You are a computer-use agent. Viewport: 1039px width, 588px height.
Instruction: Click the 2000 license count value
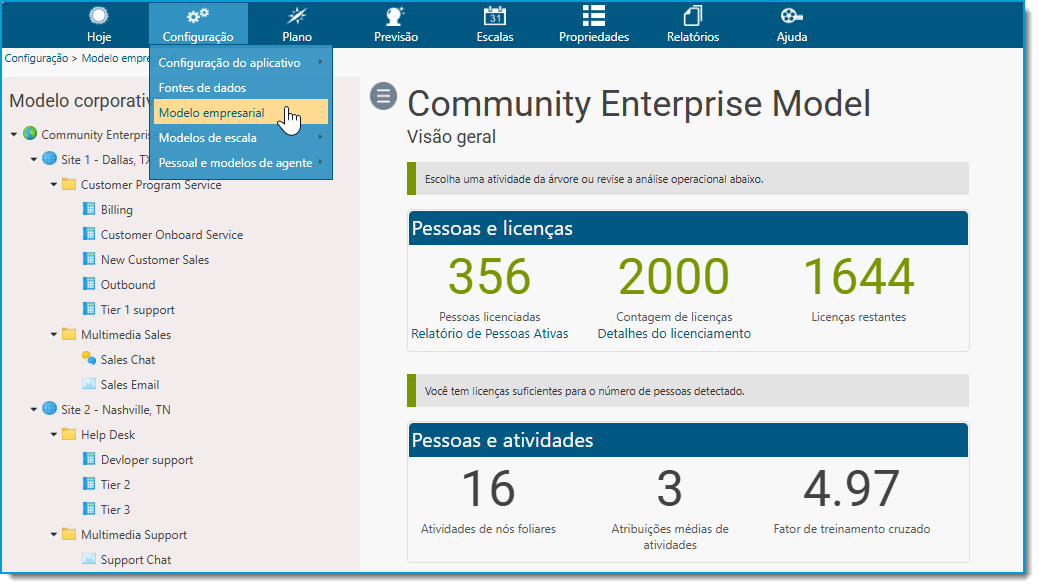[x=674, y=276]
